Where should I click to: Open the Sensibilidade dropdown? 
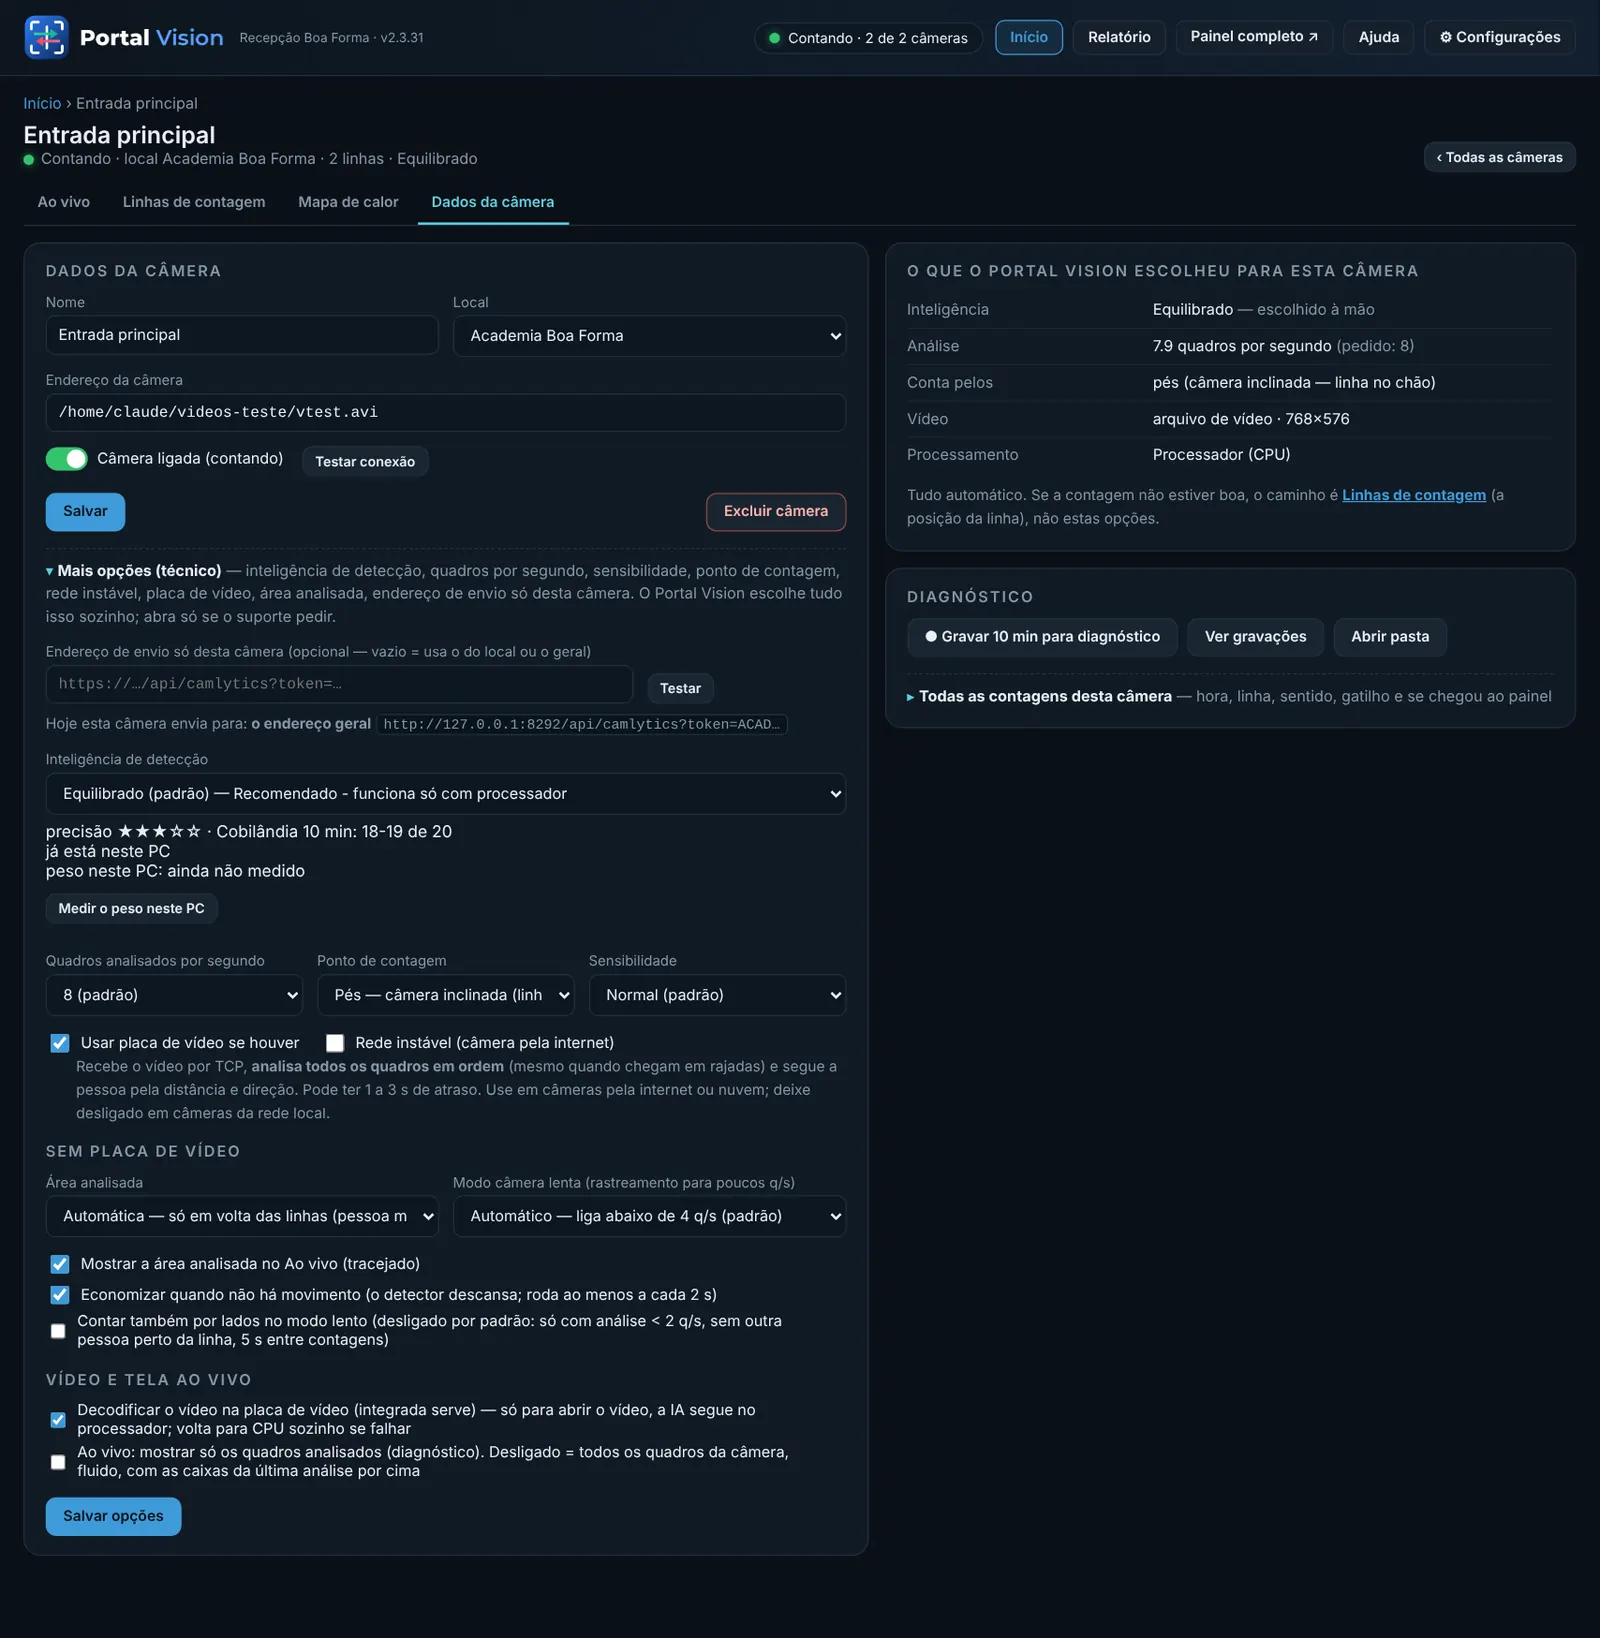coord(717,995)
